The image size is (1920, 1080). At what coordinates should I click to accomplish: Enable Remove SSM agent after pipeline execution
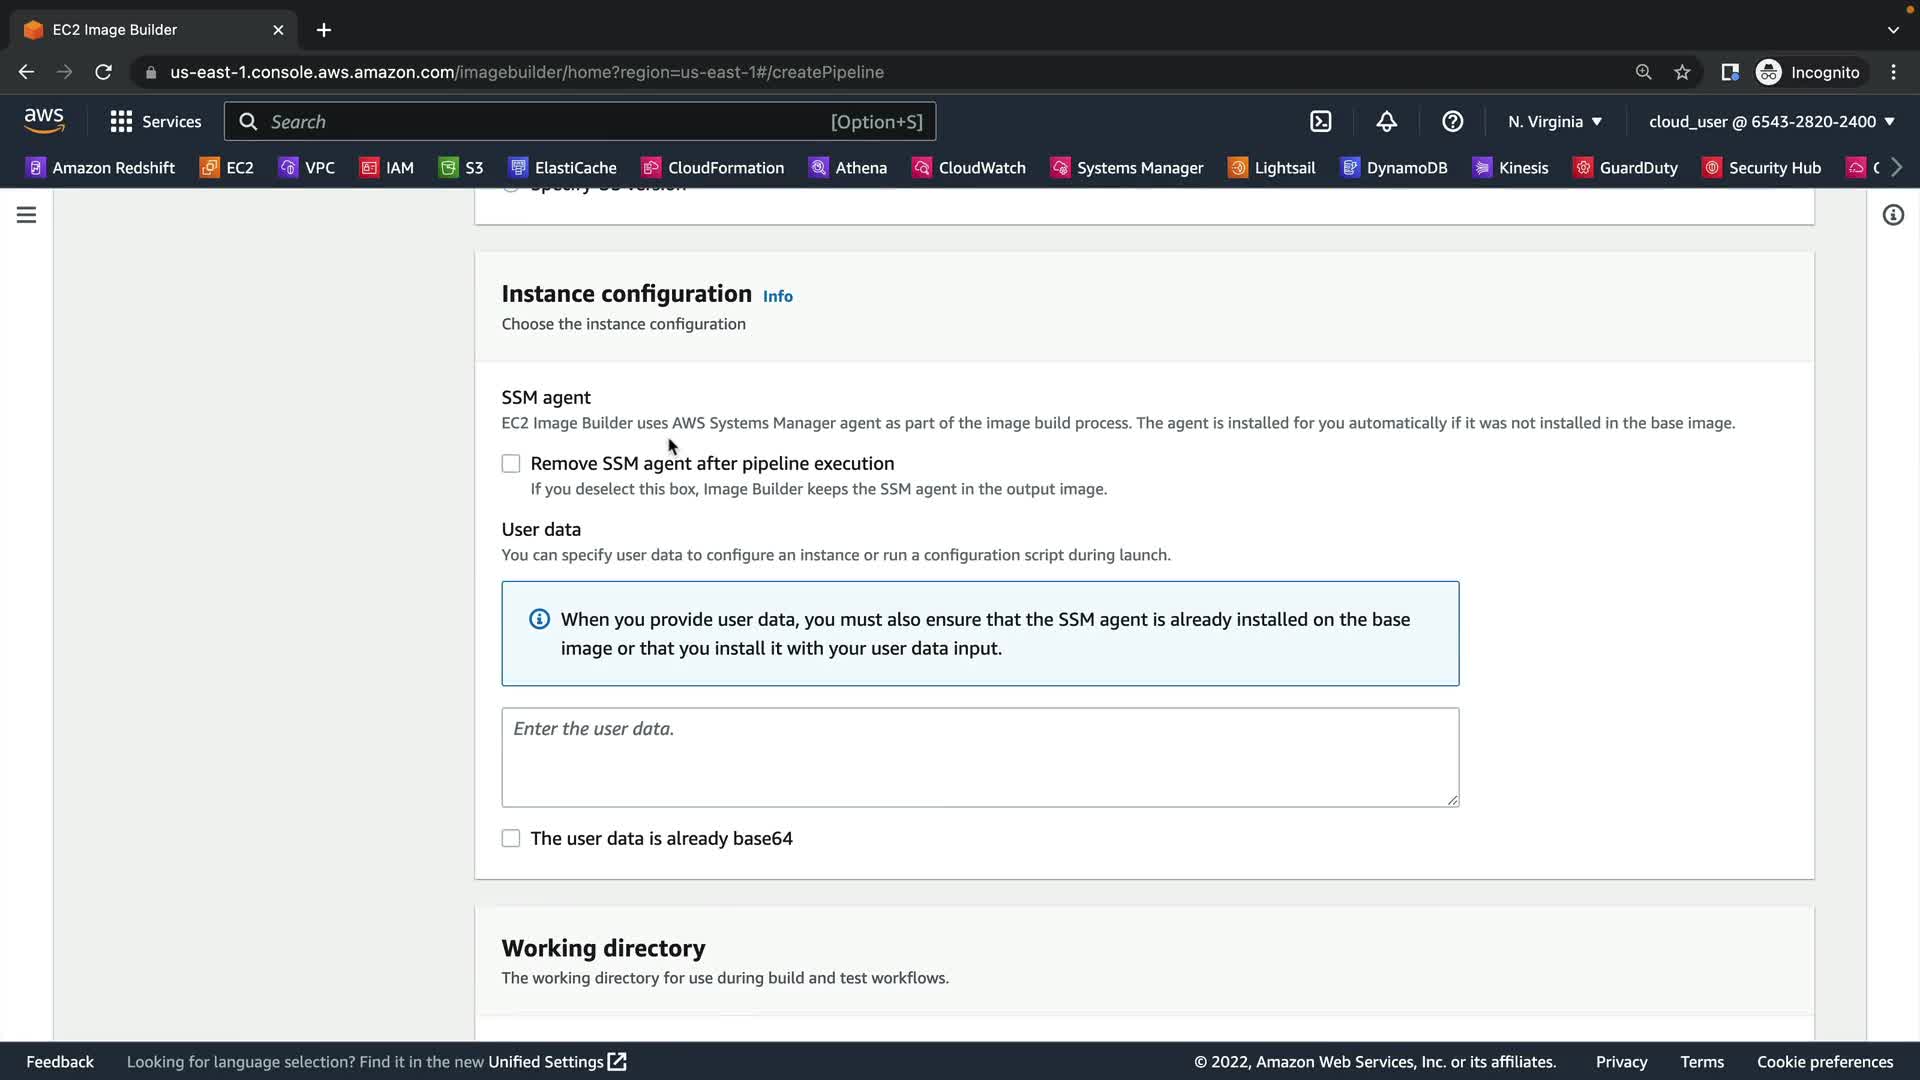(x=511, y=464)
